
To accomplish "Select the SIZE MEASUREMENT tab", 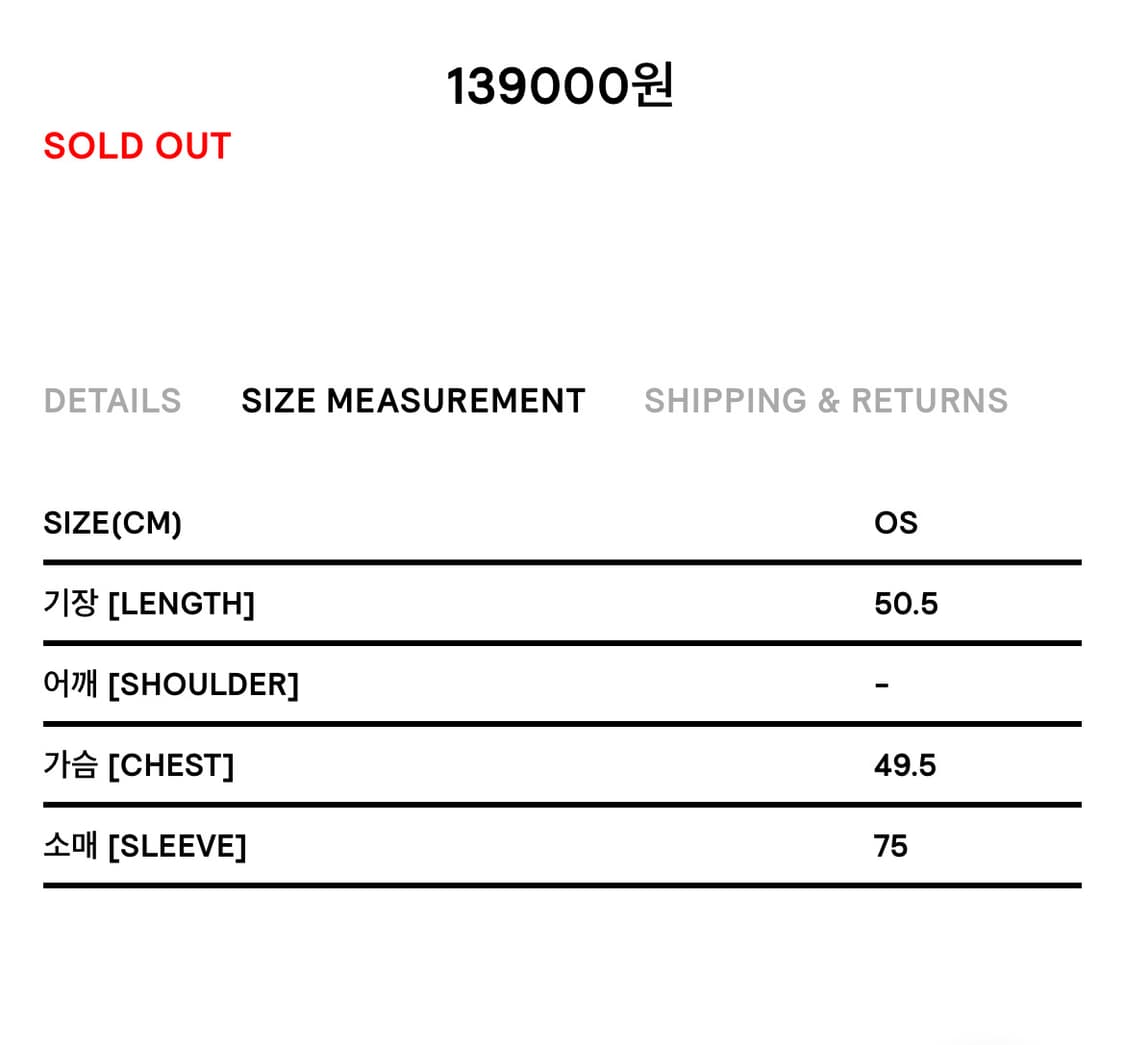I will [x=413, y=401].
